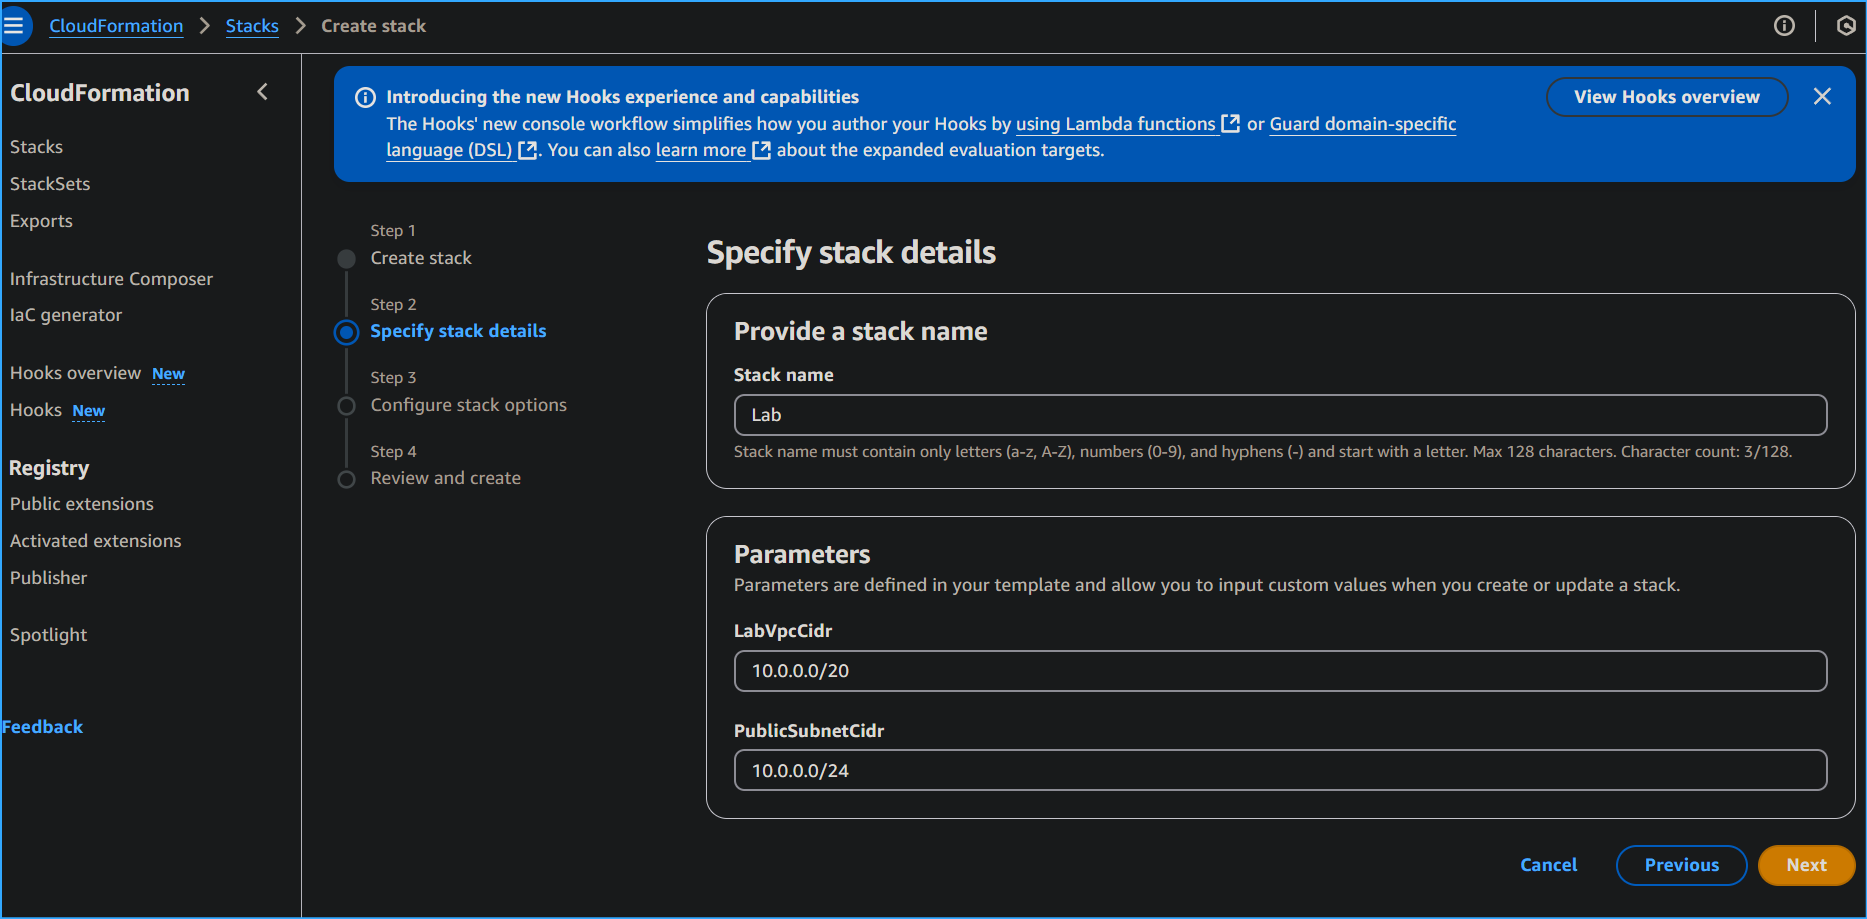Screen dimensions: 1867x919
Task: Open the navigation hamburger menu
Action: [16, 25]
